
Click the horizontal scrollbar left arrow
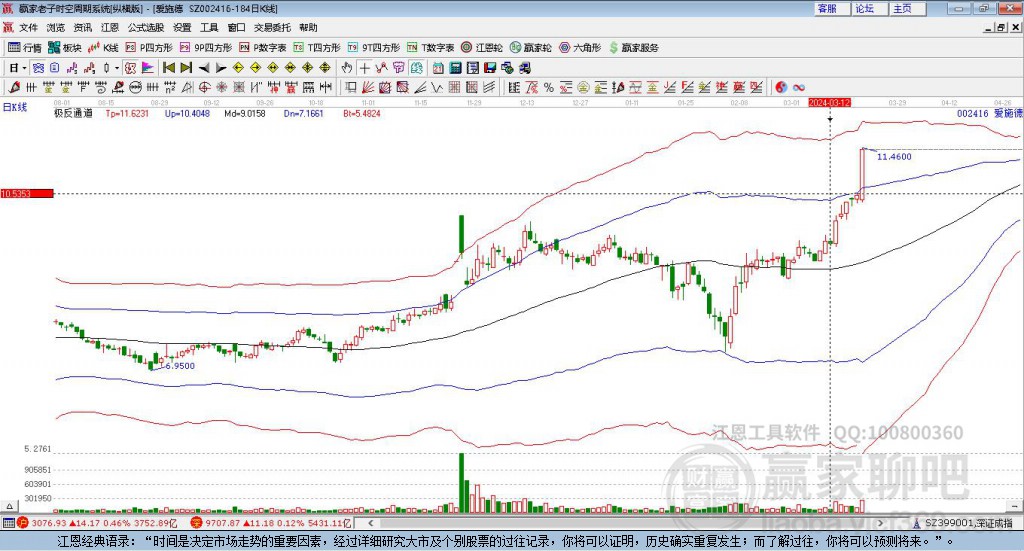click(371, 523)
